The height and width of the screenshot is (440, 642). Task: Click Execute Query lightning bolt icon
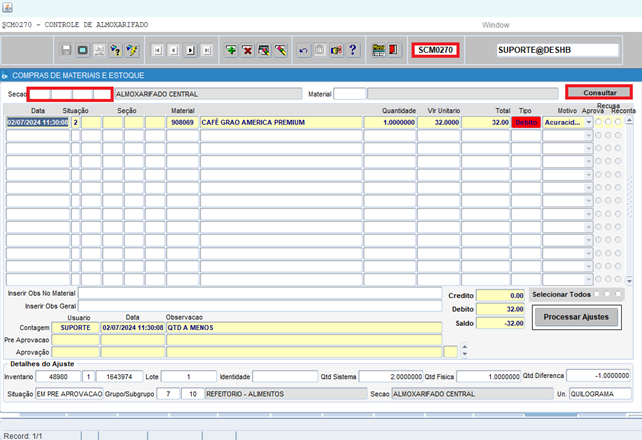(x=132, y=50)
